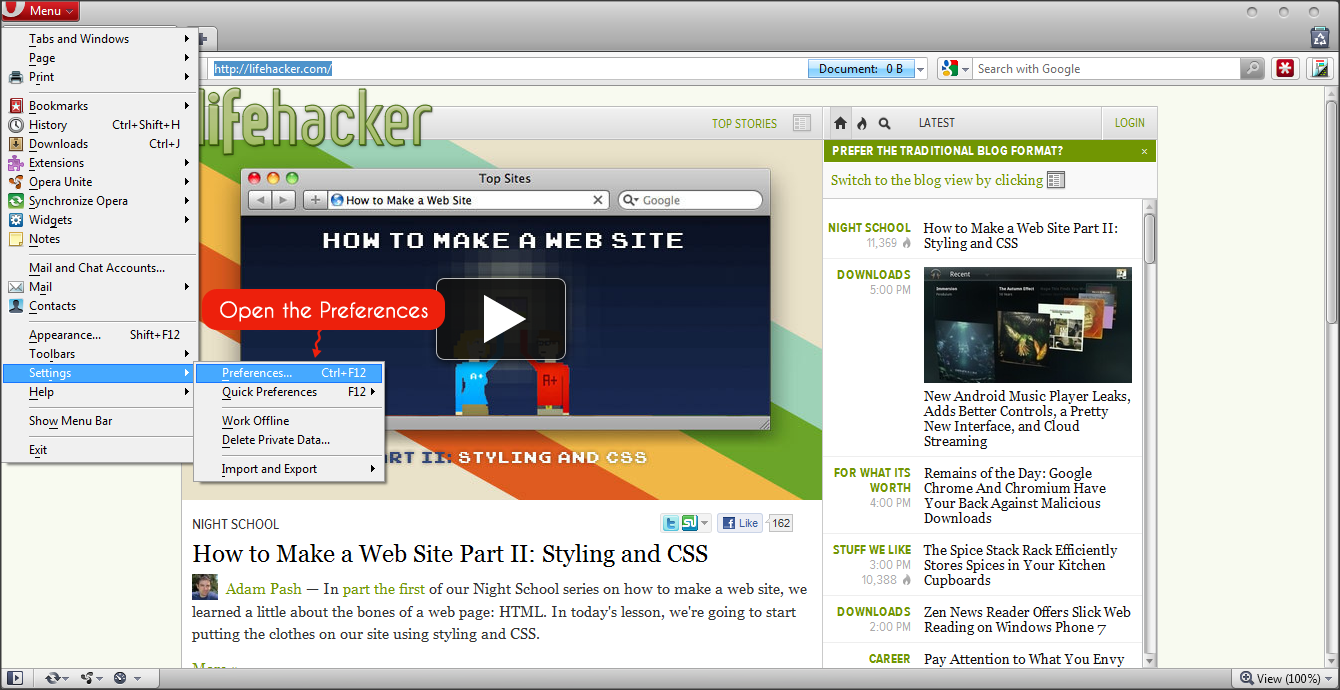Select the highlighted Settings menu item
Viewport: 1340px width, 690px height.
98,373
